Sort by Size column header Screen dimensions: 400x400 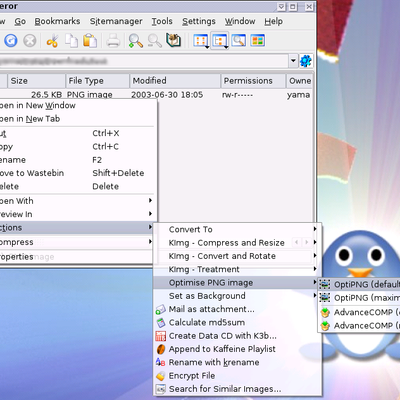coord(36,81)
